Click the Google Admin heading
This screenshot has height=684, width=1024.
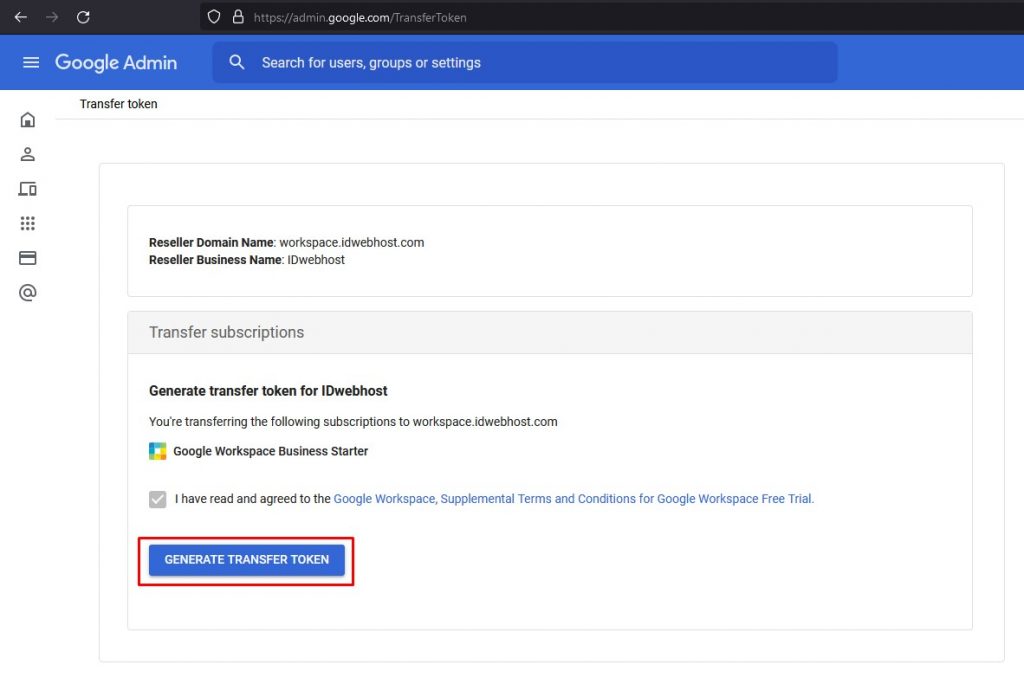pyautogui.click(x=116, y=62)
